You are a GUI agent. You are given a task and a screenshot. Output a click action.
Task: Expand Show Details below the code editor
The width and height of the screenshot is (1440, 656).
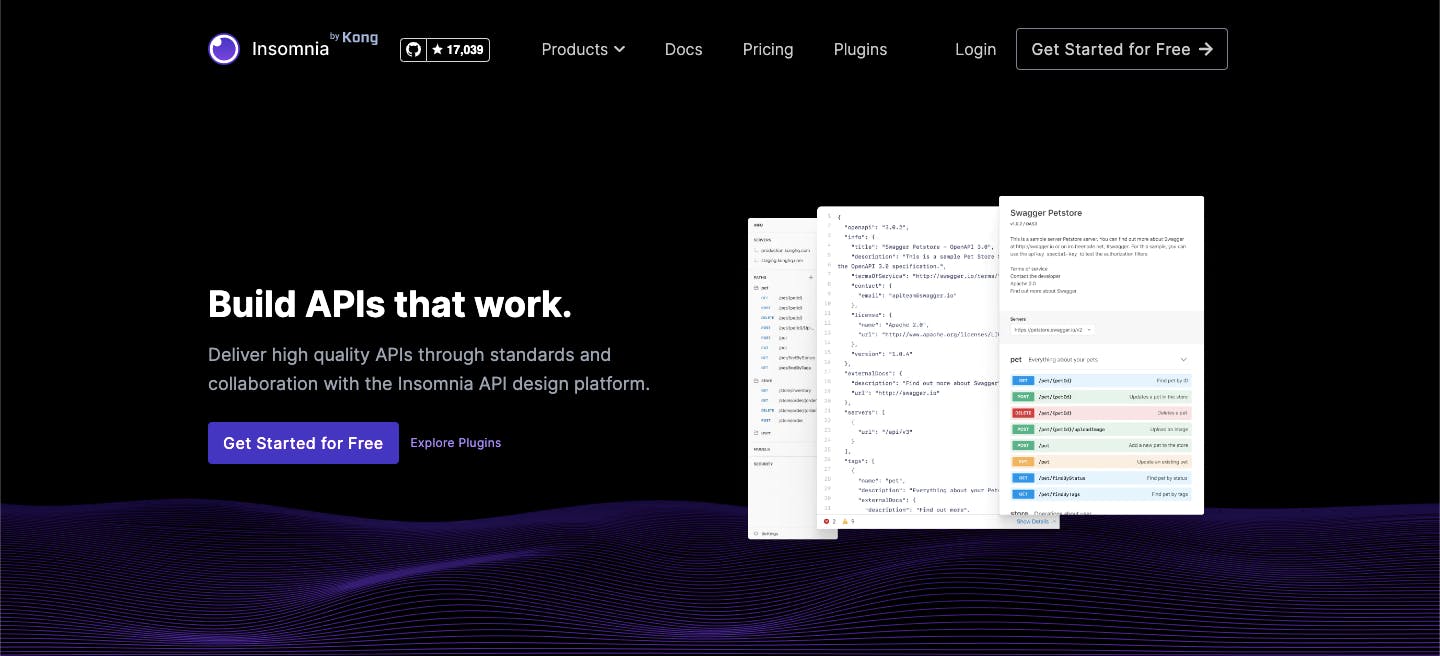click(x=1034, y=521)
